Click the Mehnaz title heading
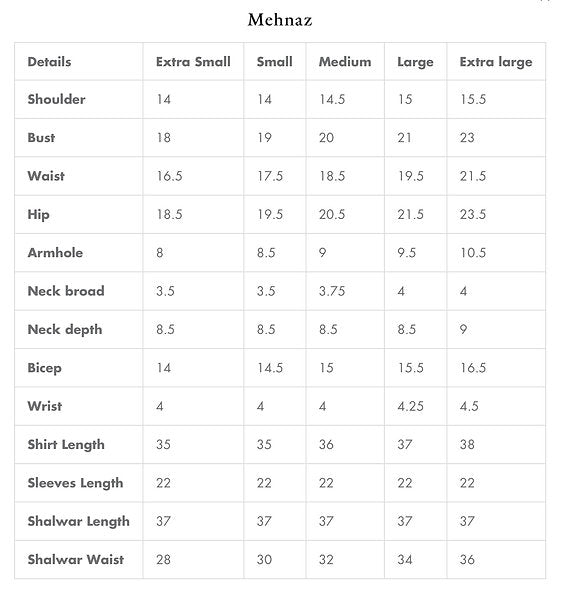Viewport: 562px width, 605px height. coord(280,20)
